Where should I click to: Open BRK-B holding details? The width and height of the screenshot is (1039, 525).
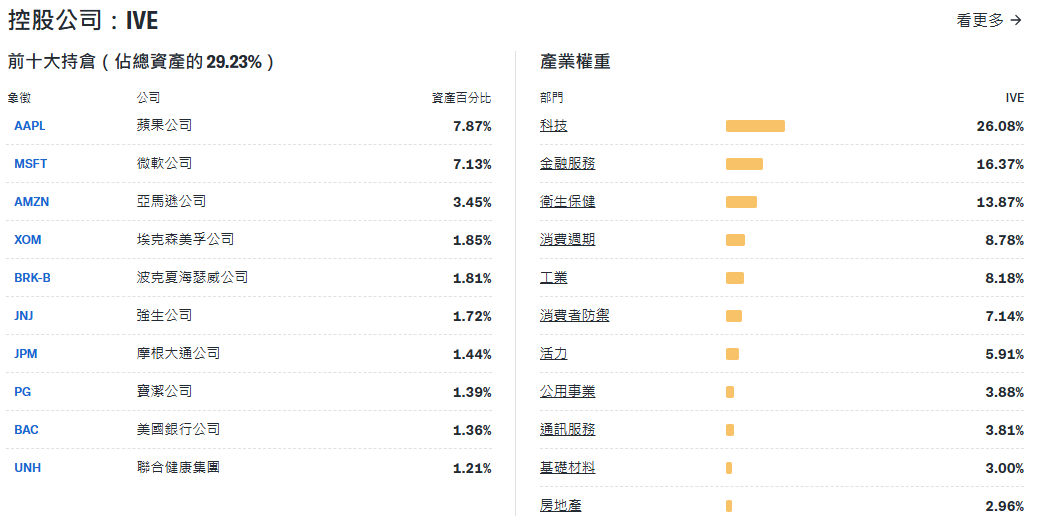(x=33, y=278)
